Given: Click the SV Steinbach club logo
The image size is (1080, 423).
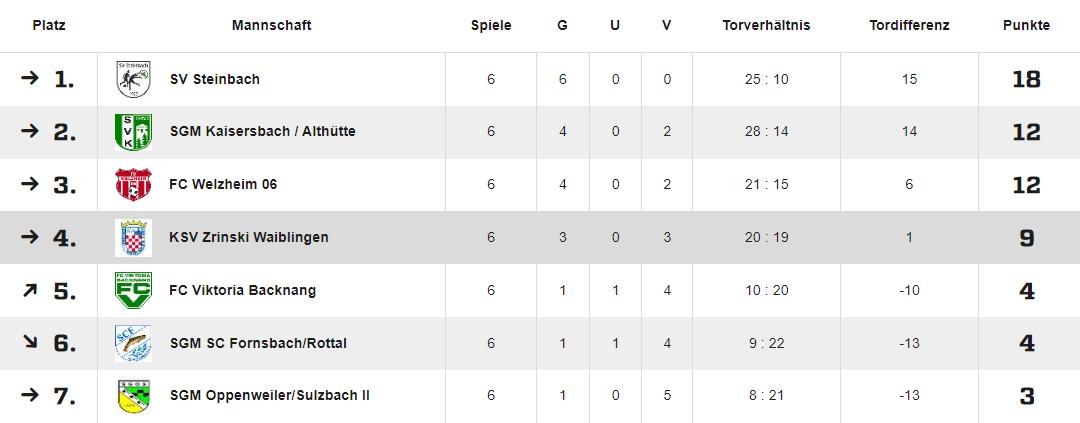Looking at the screenshot, I should 133,79.
